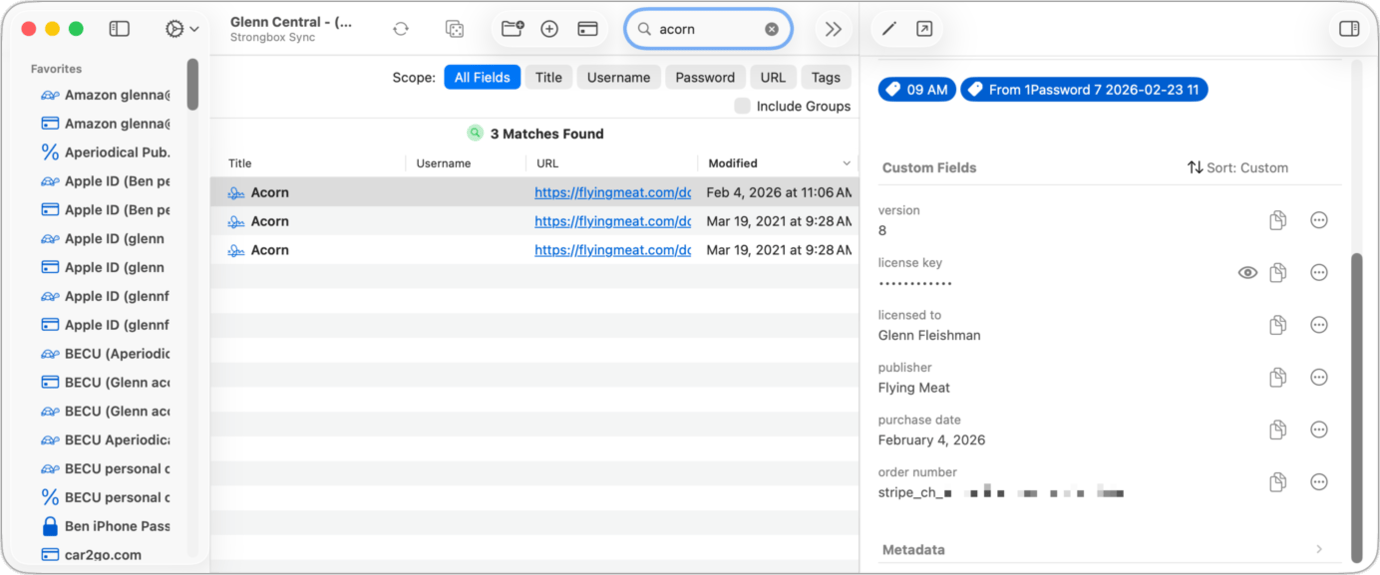Image resolution: width=1380 pixels, height=575 pixels.
Task: Open flyingmeat.com link in third Acorn row
Action: coord(613,250)
